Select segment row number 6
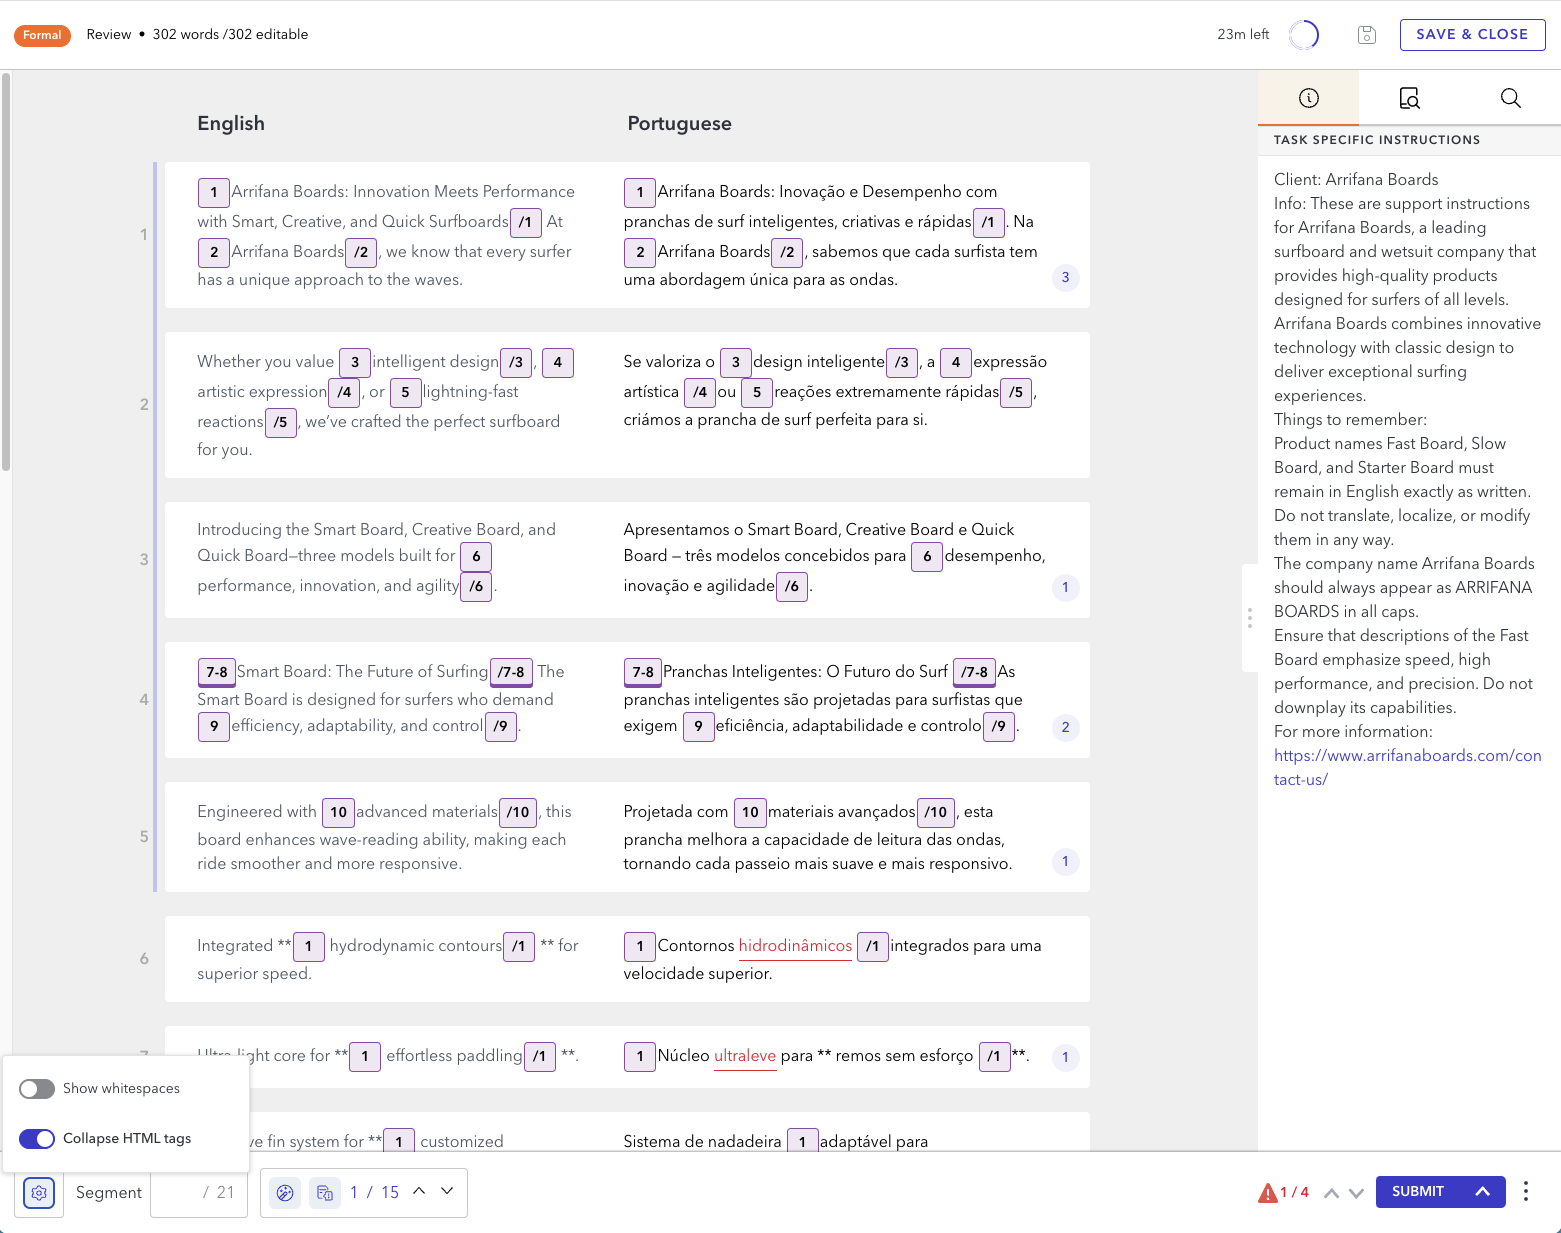Image resolution: width=1561 pixels, height=1233 pixels. click(x=144, y=959)
